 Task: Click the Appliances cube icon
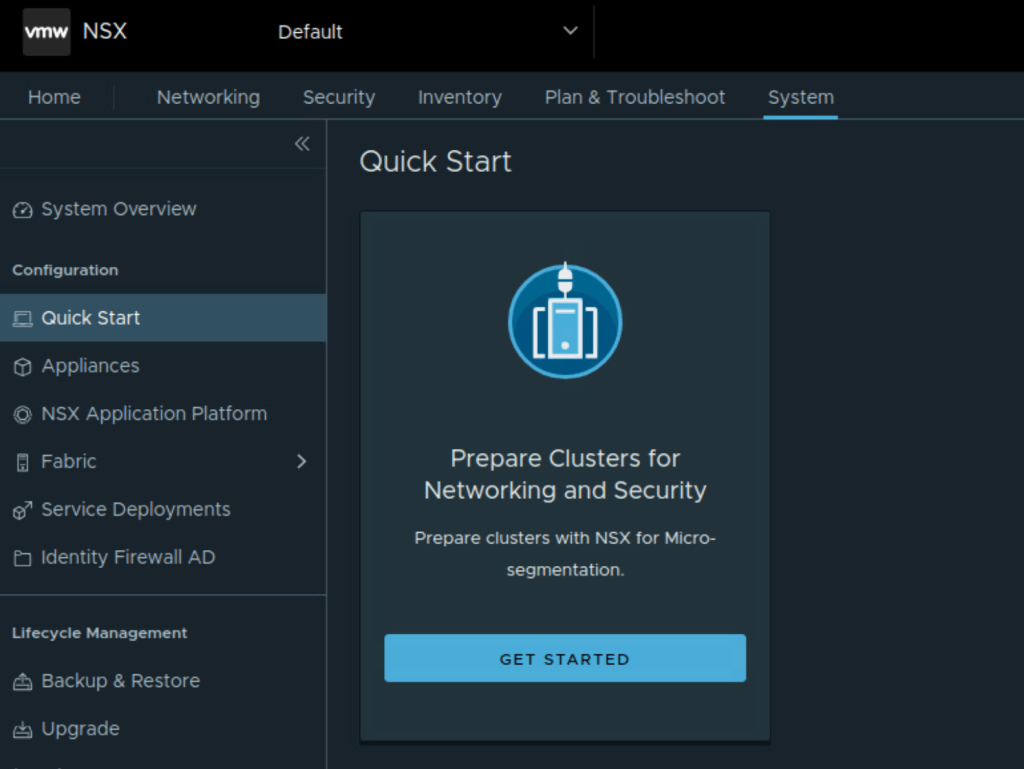tap(22, 367)
